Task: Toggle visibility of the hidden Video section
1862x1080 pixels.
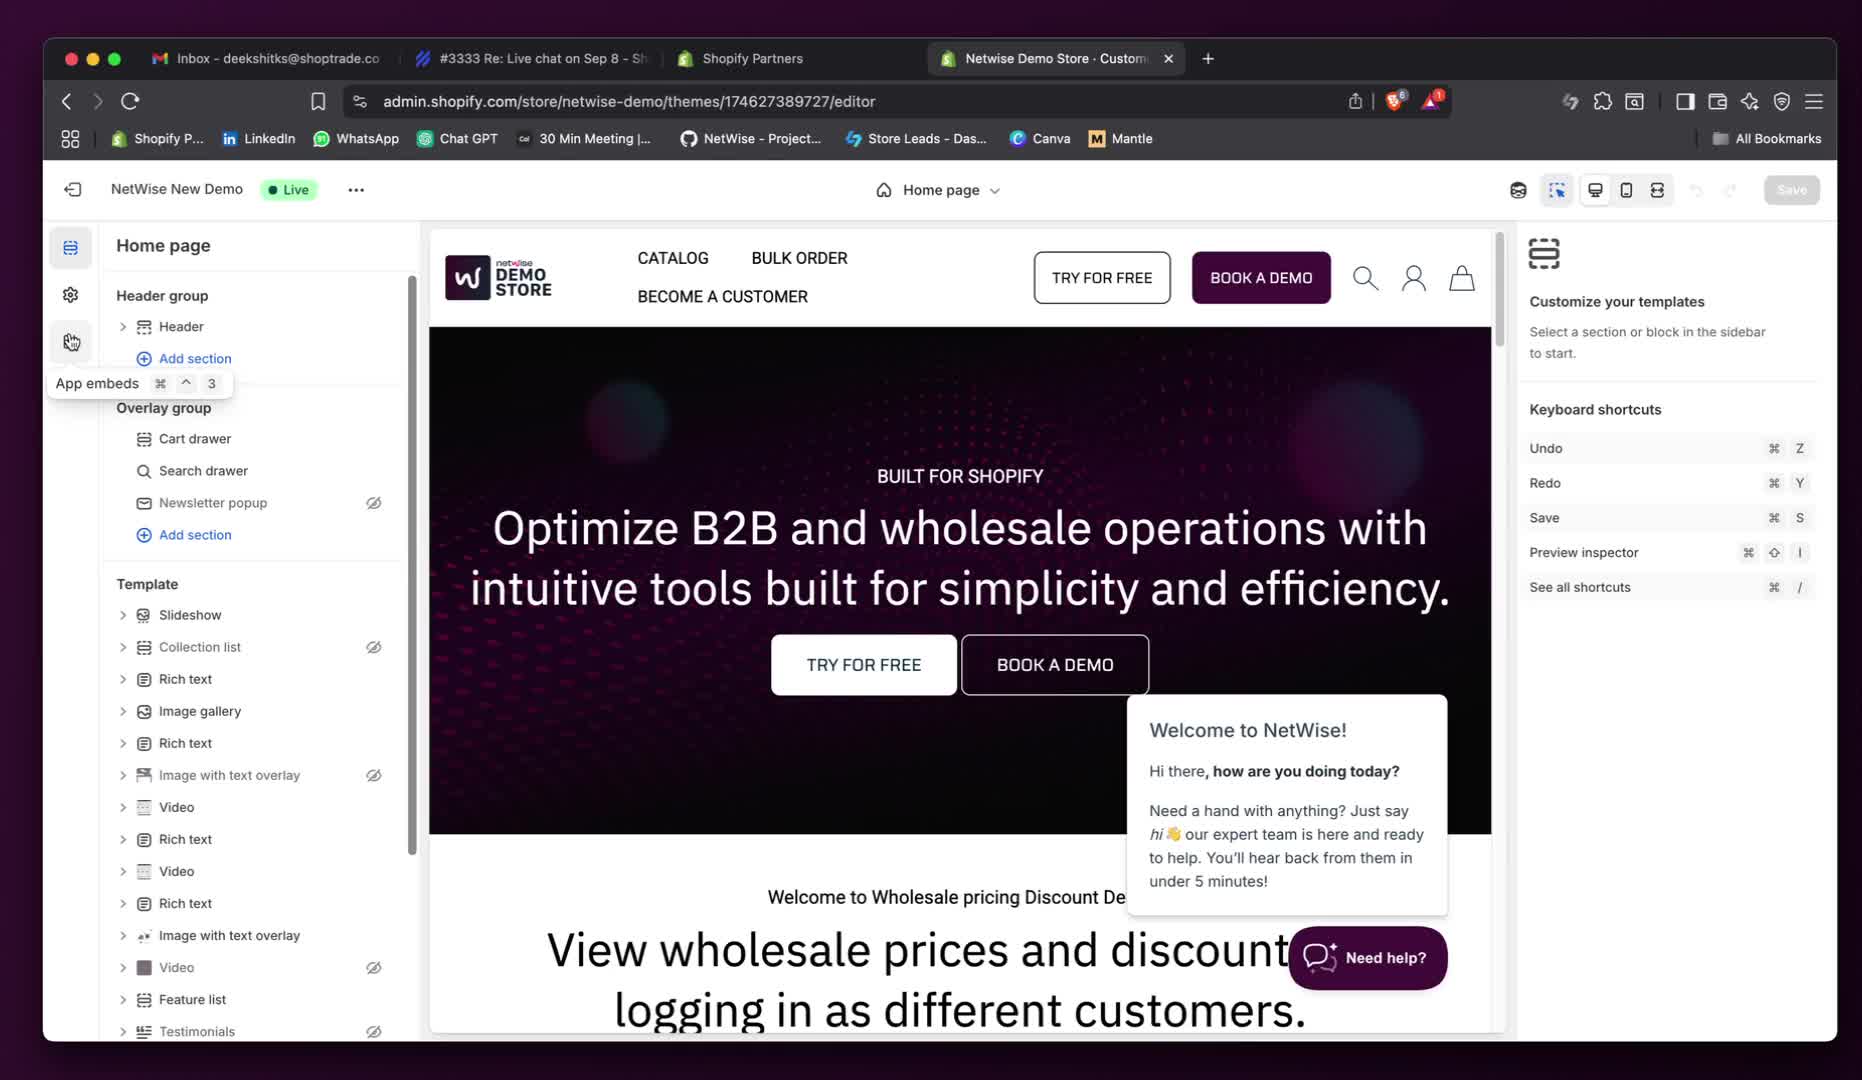Action: pos(374,968)
